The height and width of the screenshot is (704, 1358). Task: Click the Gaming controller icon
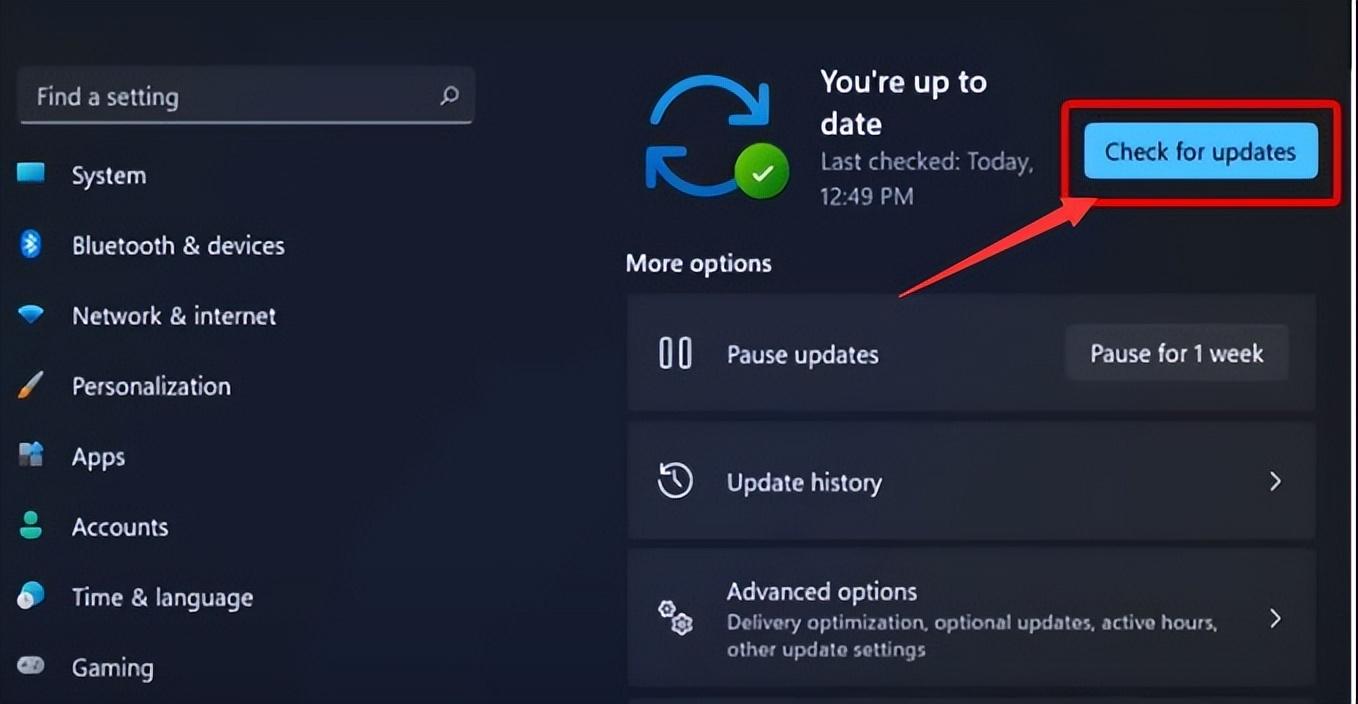point(31,666)
